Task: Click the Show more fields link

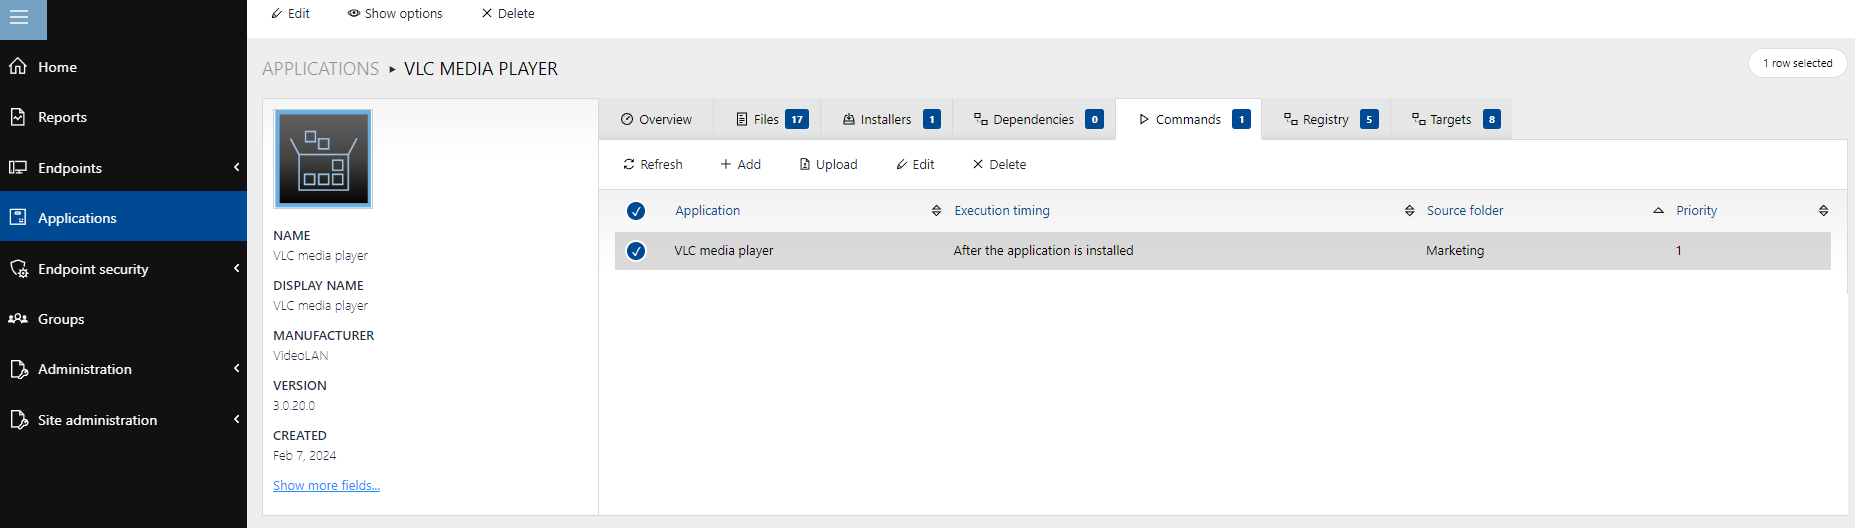Action: pos(326,486)
